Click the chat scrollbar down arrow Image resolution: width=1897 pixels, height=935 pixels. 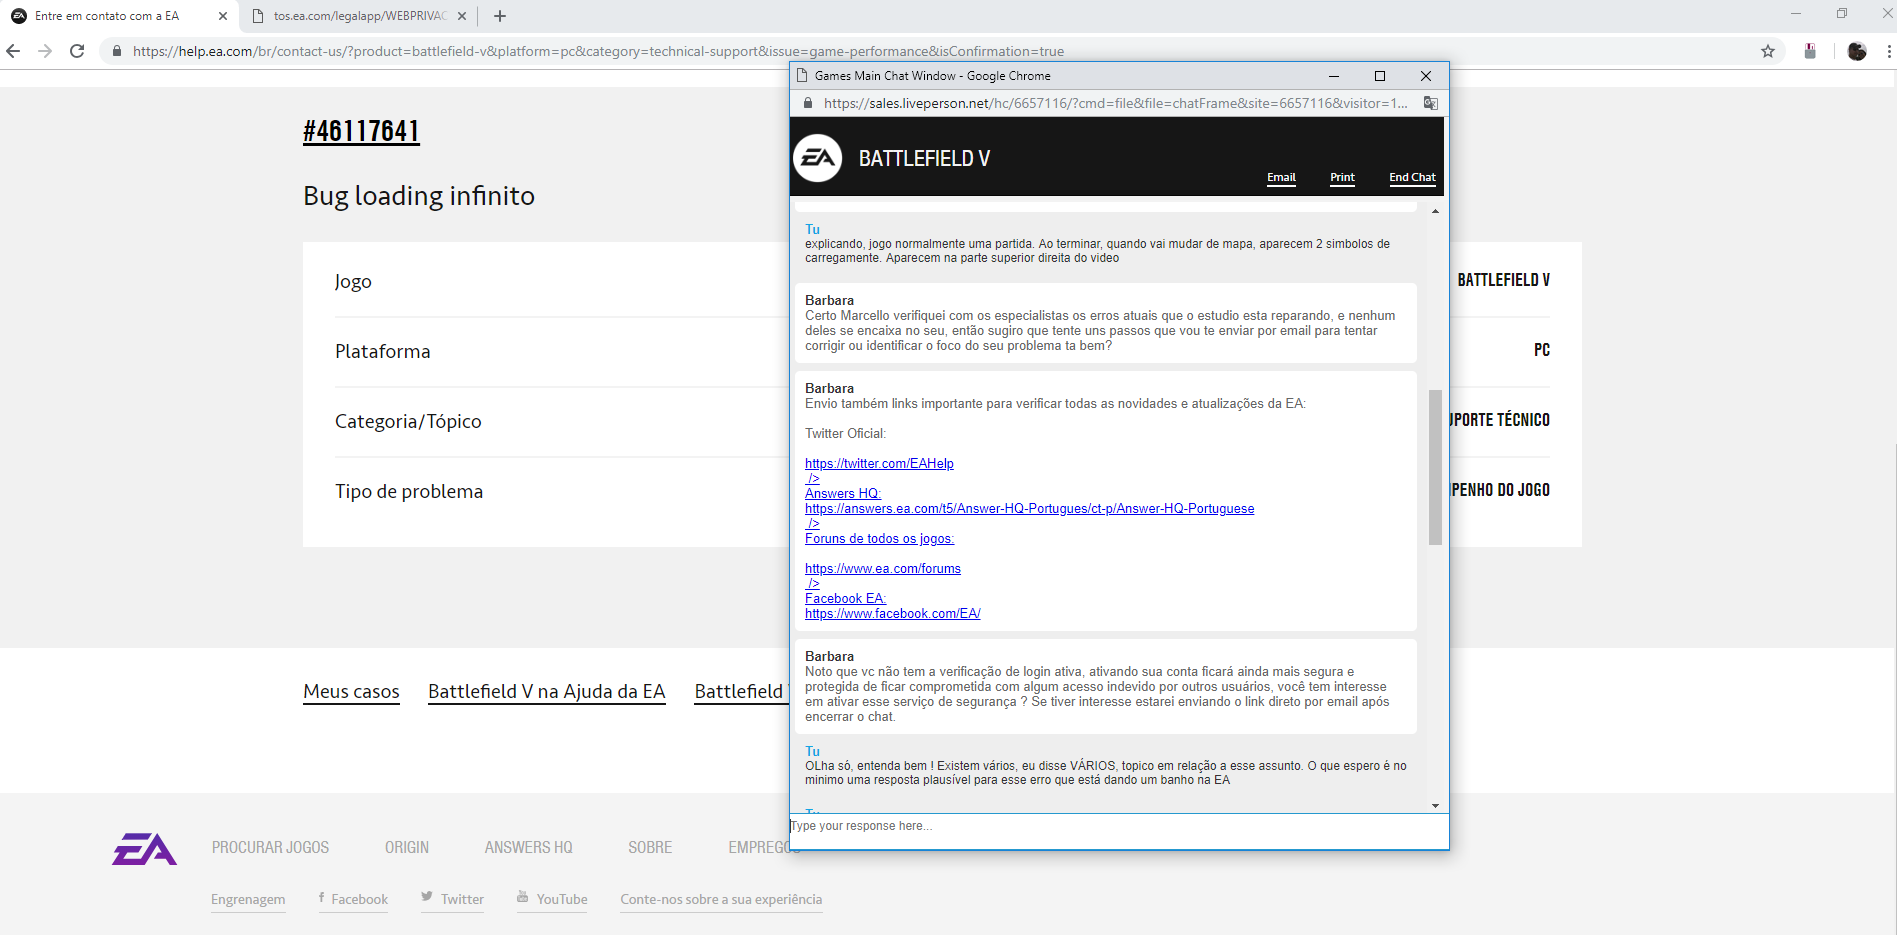[1435, 805]
